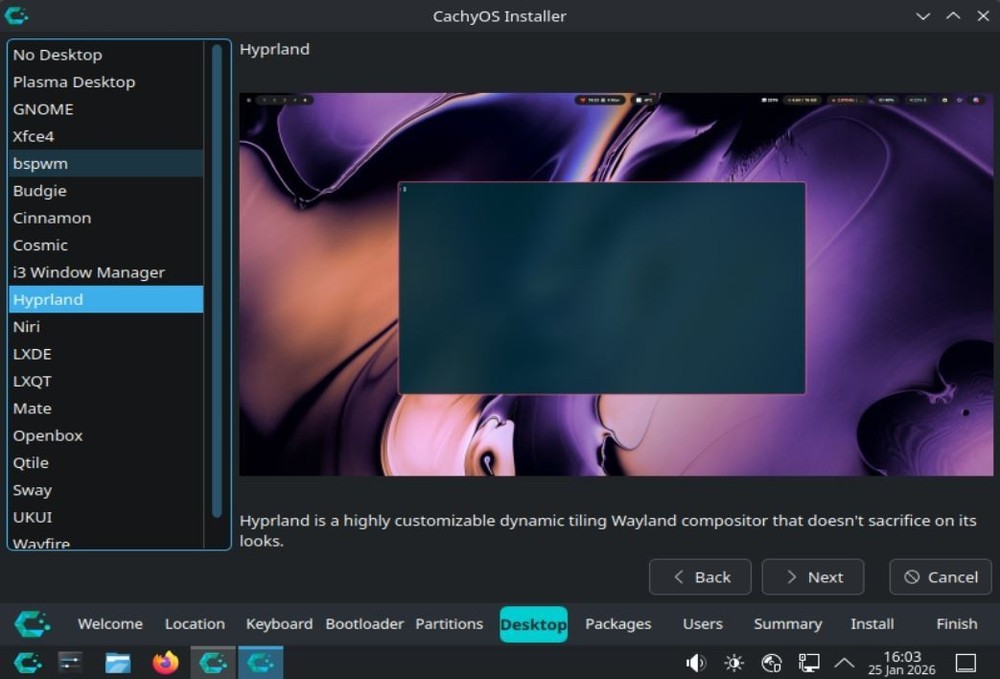Click the brightness sun icon in the tray

click(x=733, y=662)
